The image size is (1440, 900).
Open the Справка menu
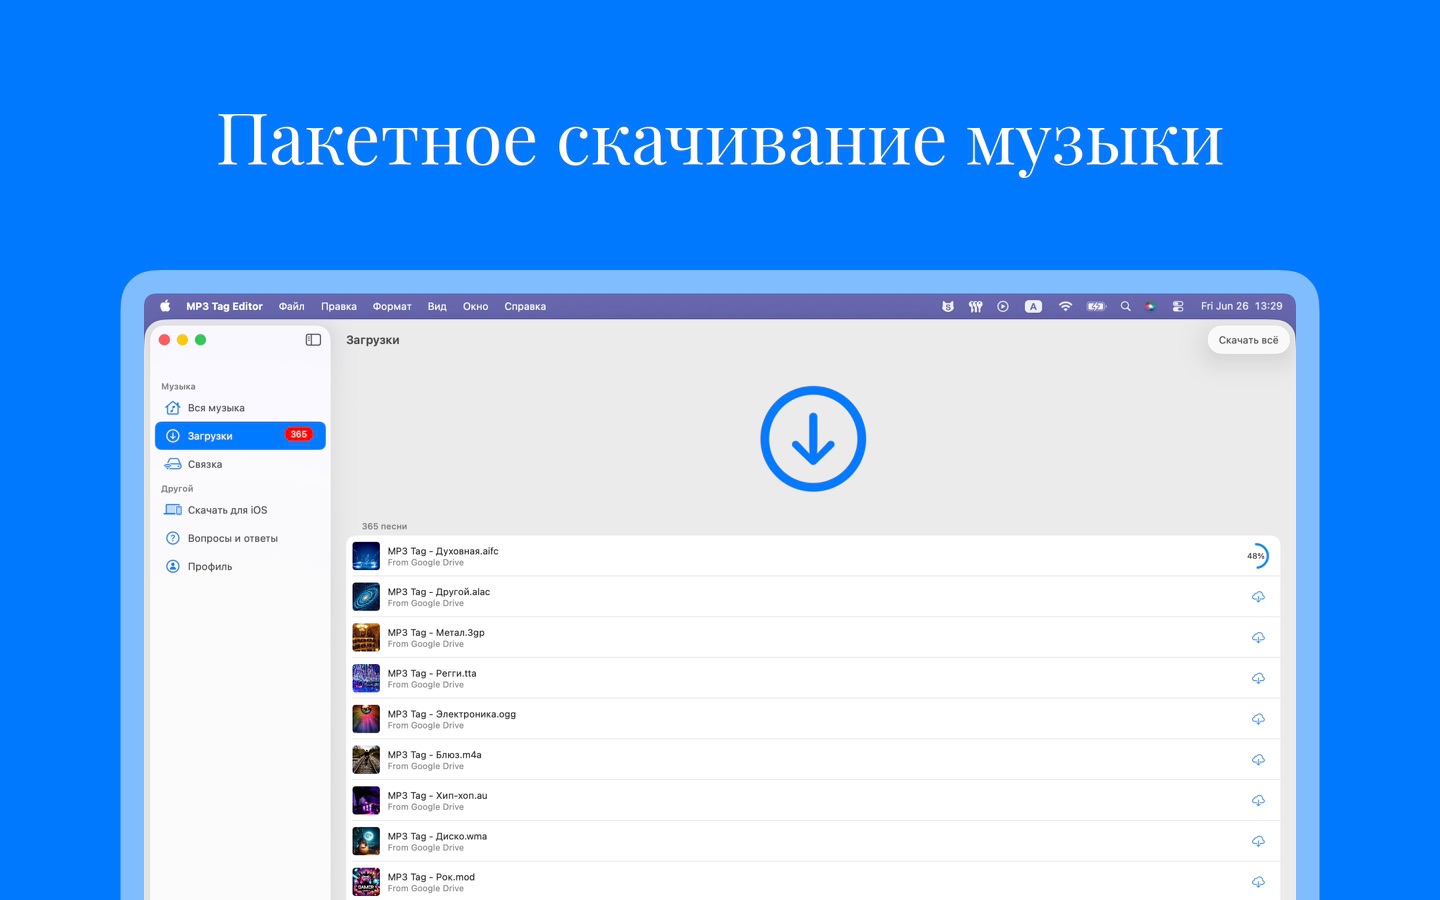(525, 306)
